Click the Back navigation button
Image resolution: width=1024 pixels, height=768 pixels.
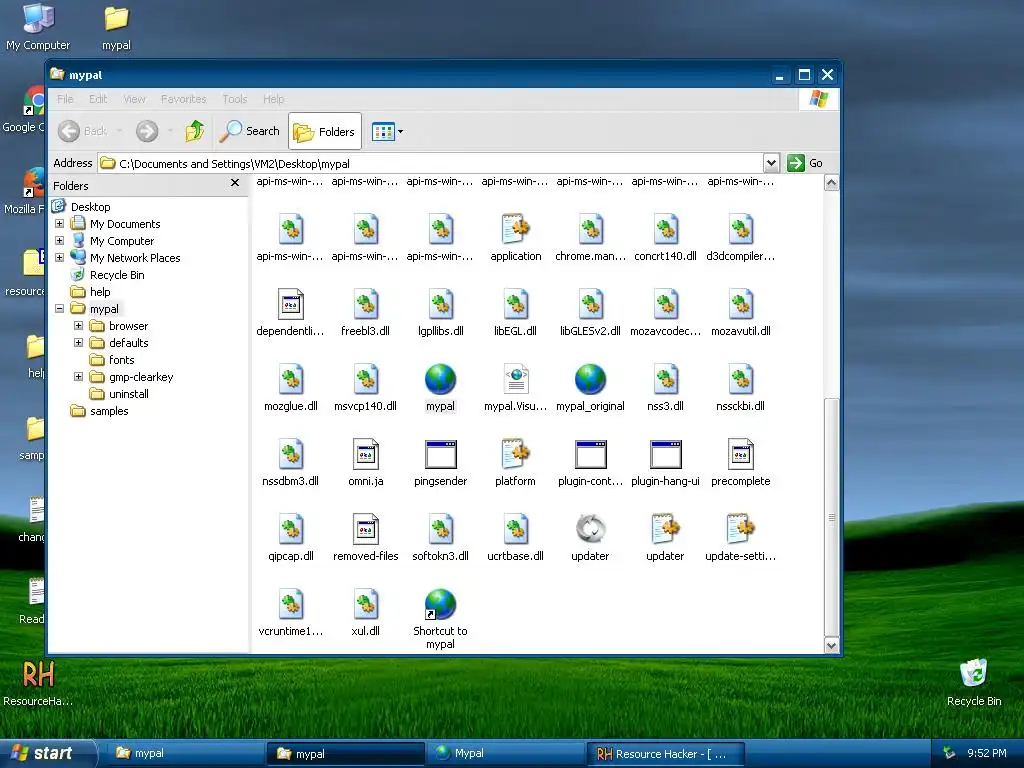pyautogui.click(x=82, y=131)
